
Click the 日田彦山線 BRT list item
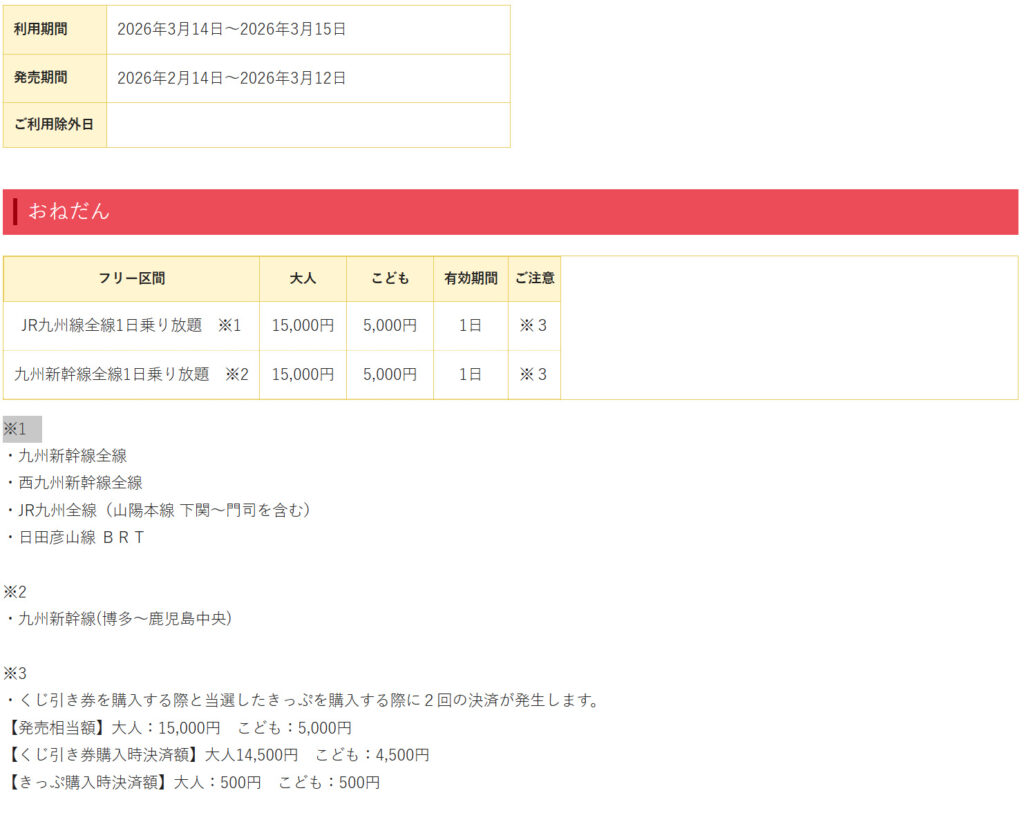[75, 537]
